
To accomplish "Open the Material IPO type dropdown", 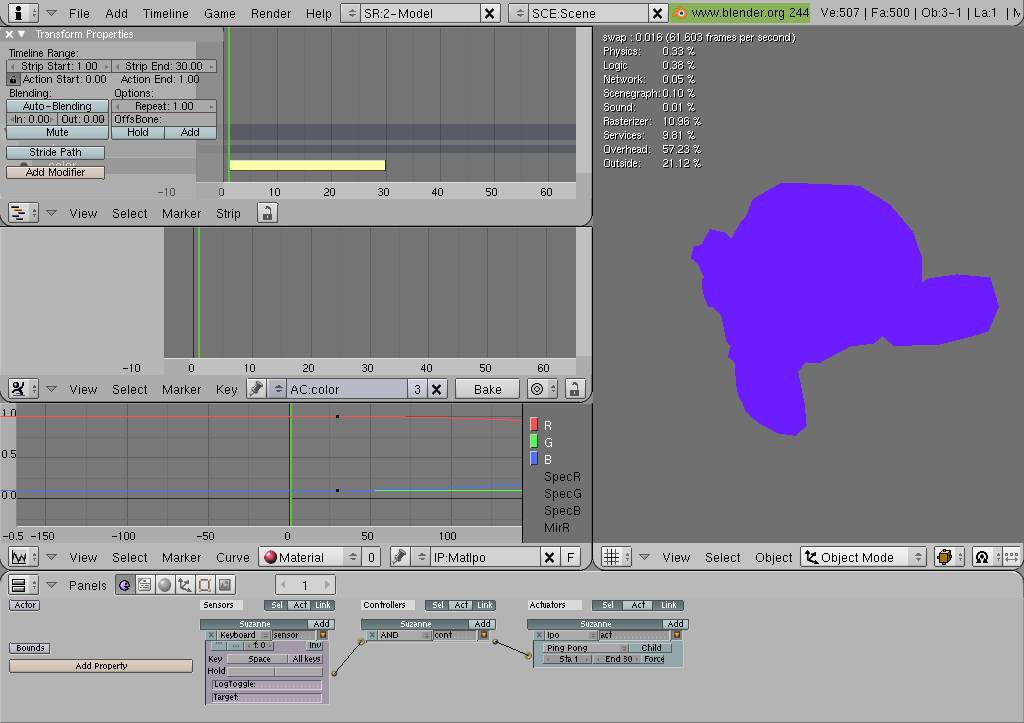I will coord(310,557).
